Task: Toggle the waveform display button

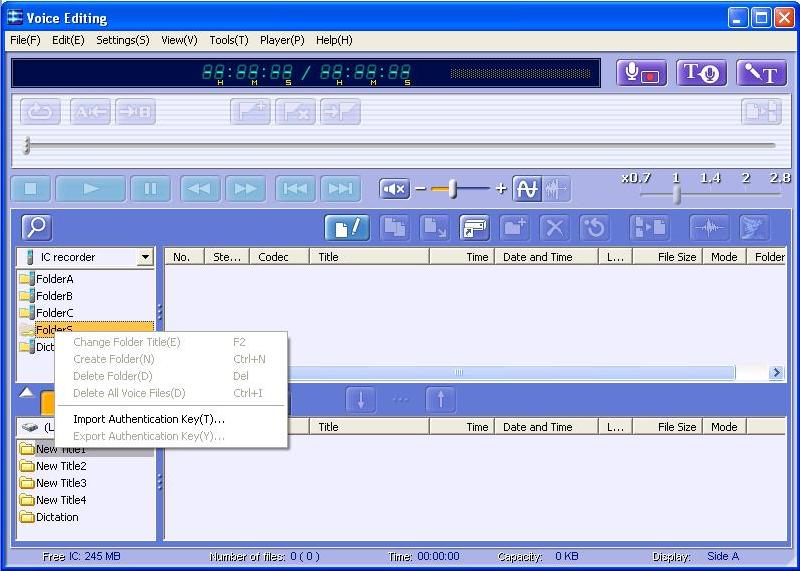Action: 556,189
